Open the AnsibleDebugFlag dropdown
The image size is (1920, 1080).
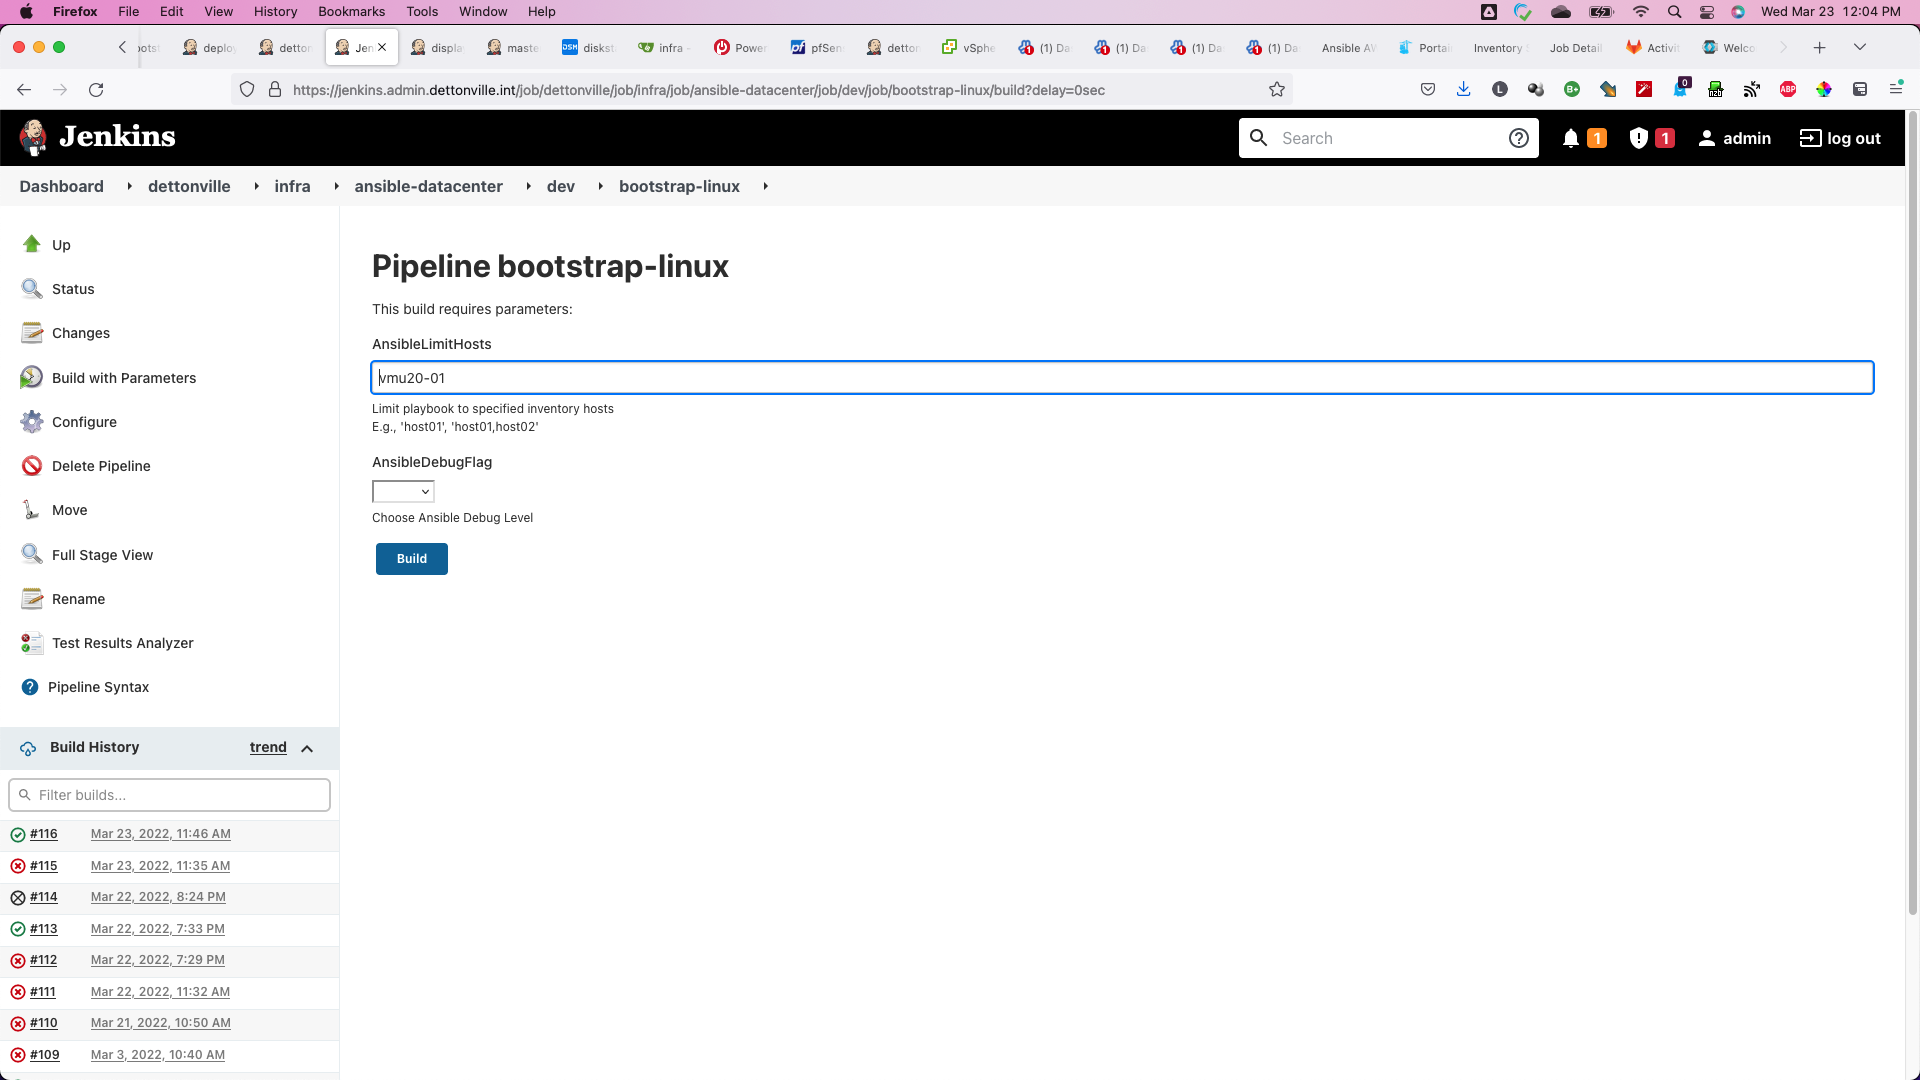click(x=403, y=492)
